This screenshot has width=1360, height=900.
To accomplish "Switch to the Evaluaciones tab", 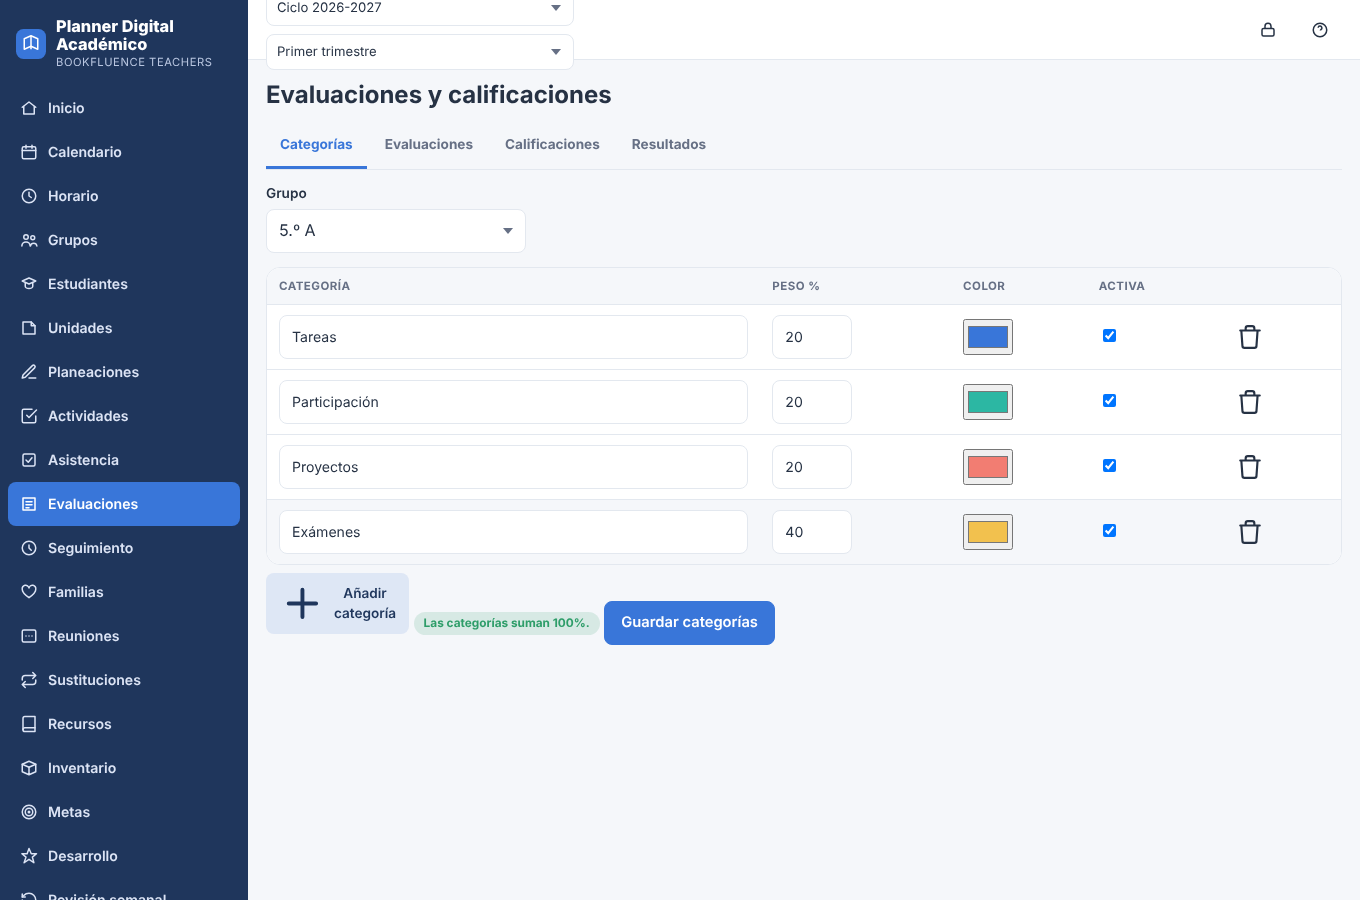I will point(429,145).
